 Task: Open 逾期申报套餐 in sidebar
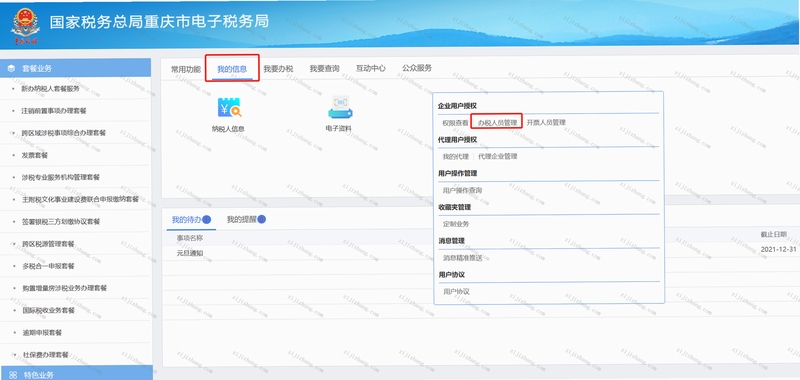[42, 333]
